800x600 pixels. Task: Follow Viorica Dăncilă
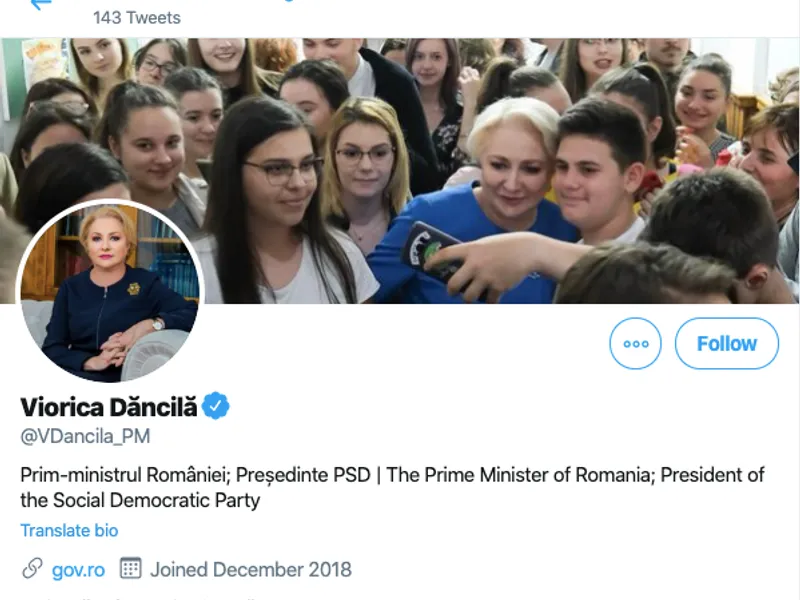(726, 343)
